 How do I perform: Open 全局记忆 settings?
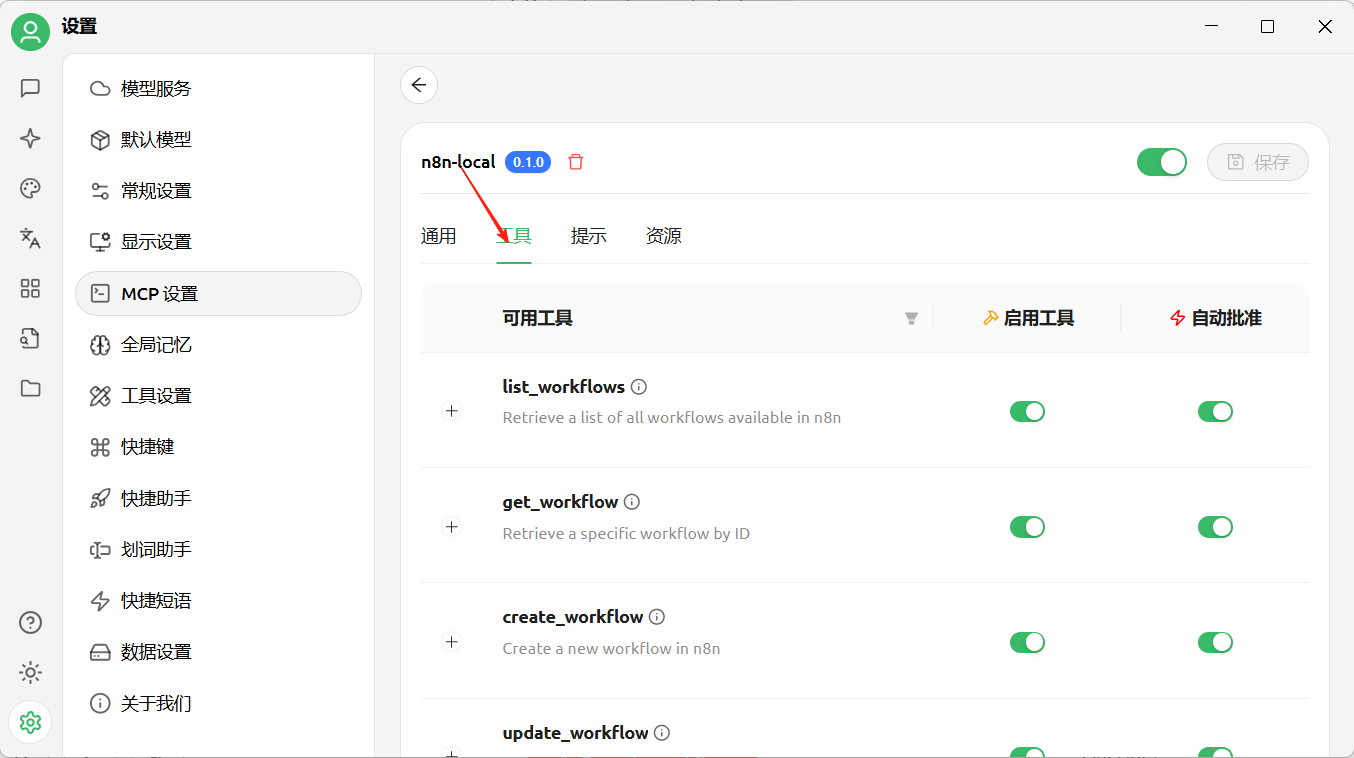218,345
